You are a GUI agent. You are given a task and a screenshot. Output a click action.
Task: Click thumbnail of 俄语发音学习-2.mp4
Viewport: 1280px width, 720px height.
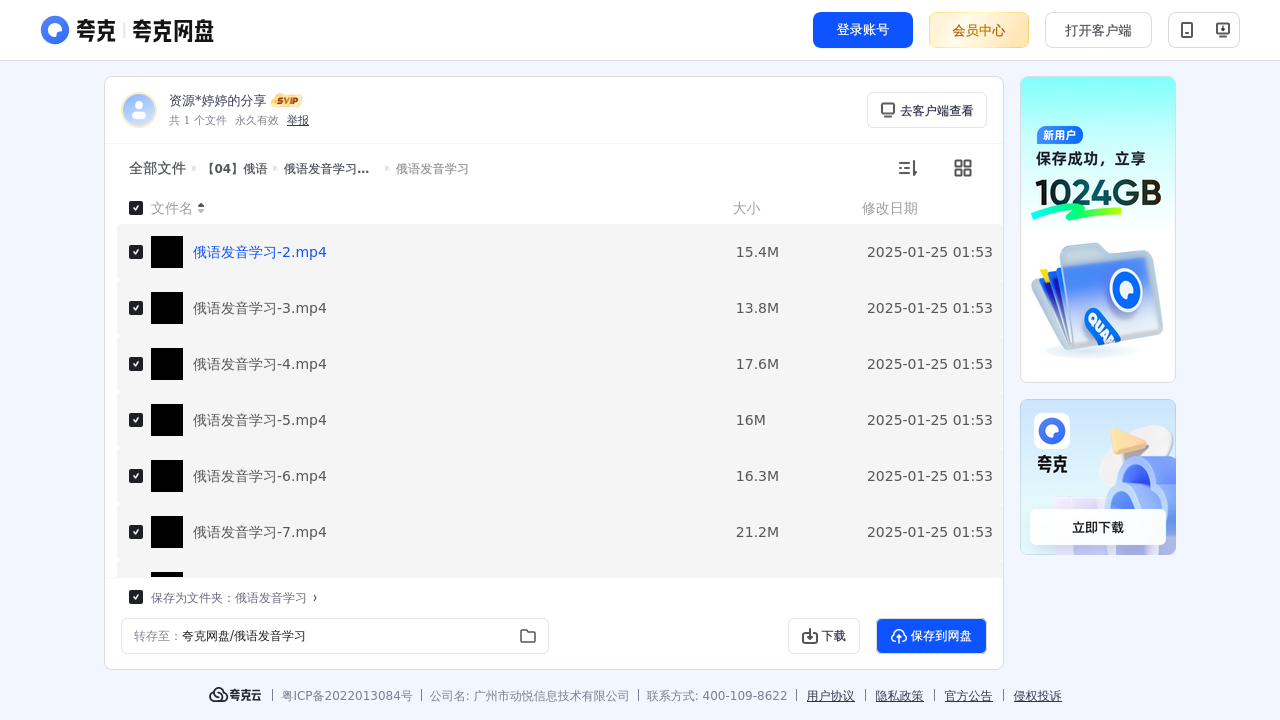(x=167, y=252)
